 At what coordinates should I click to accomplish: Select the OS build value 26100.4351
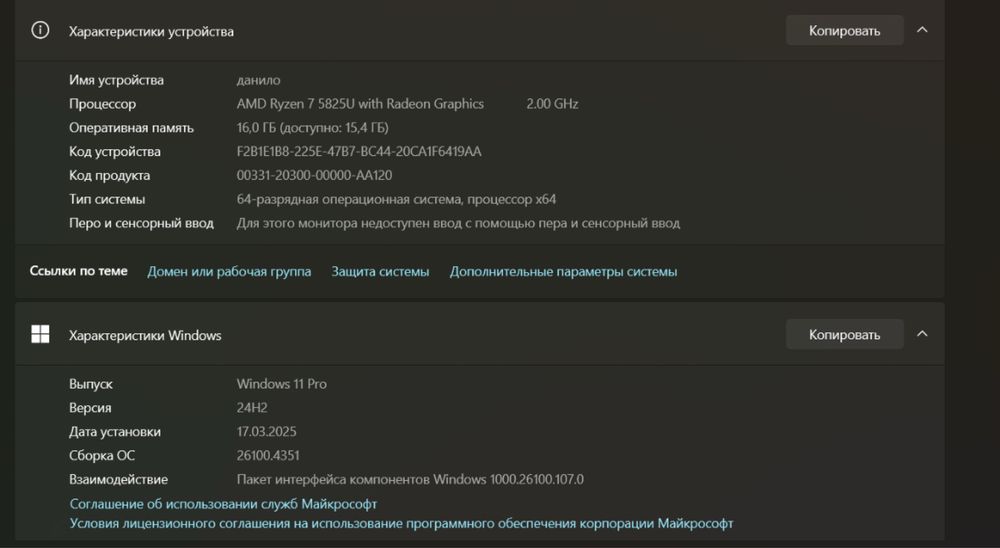click(268, 455)
